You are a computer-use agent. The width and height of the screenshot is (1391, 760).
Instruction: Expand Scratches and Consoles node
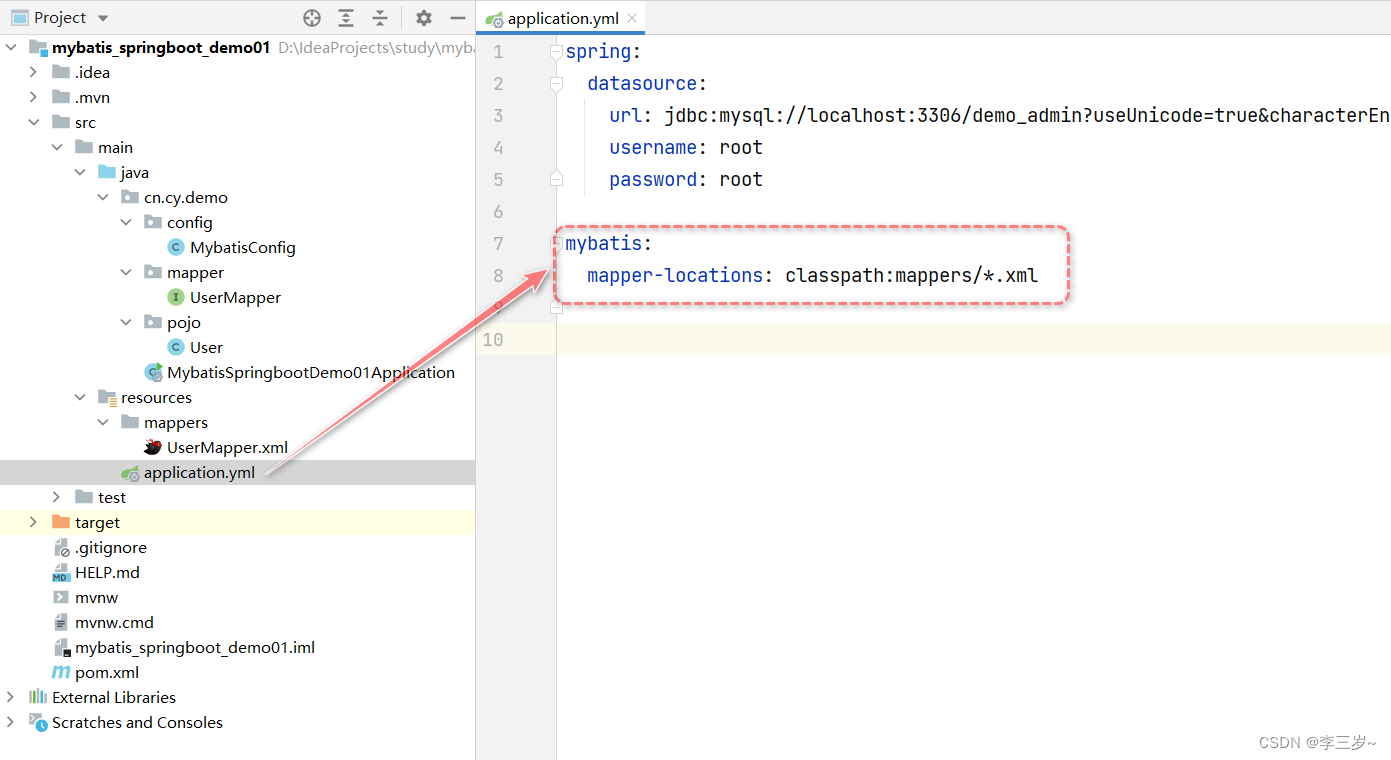point(11,722)
